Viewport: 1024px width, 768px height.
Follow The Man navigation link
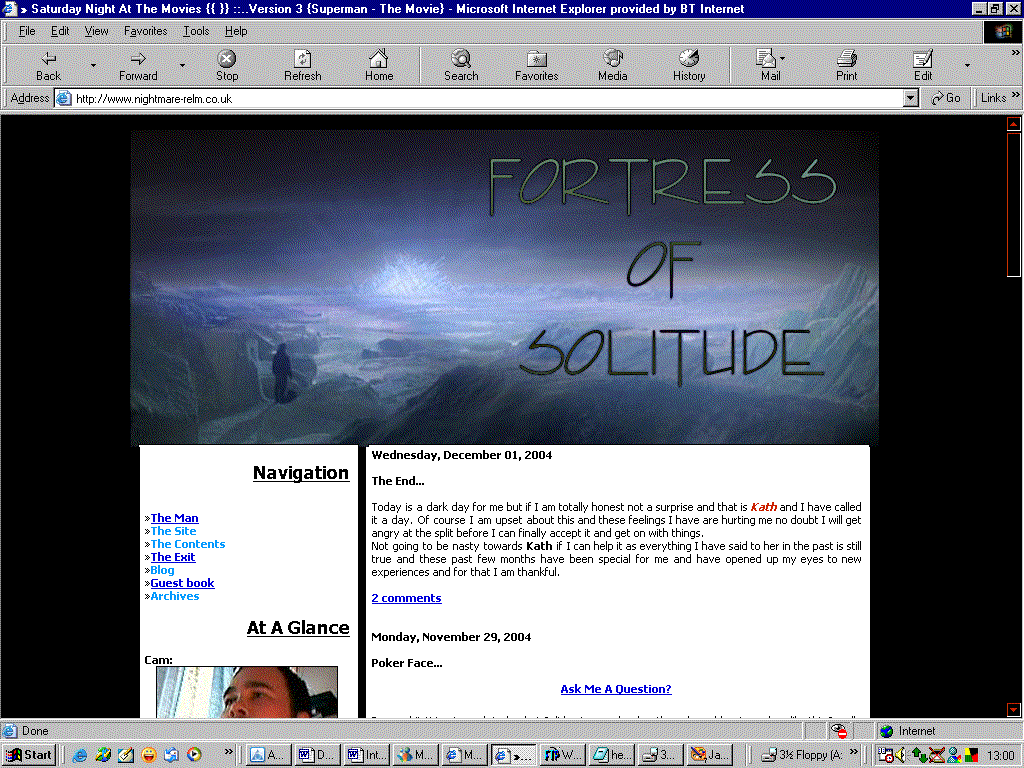coord(174,518)
